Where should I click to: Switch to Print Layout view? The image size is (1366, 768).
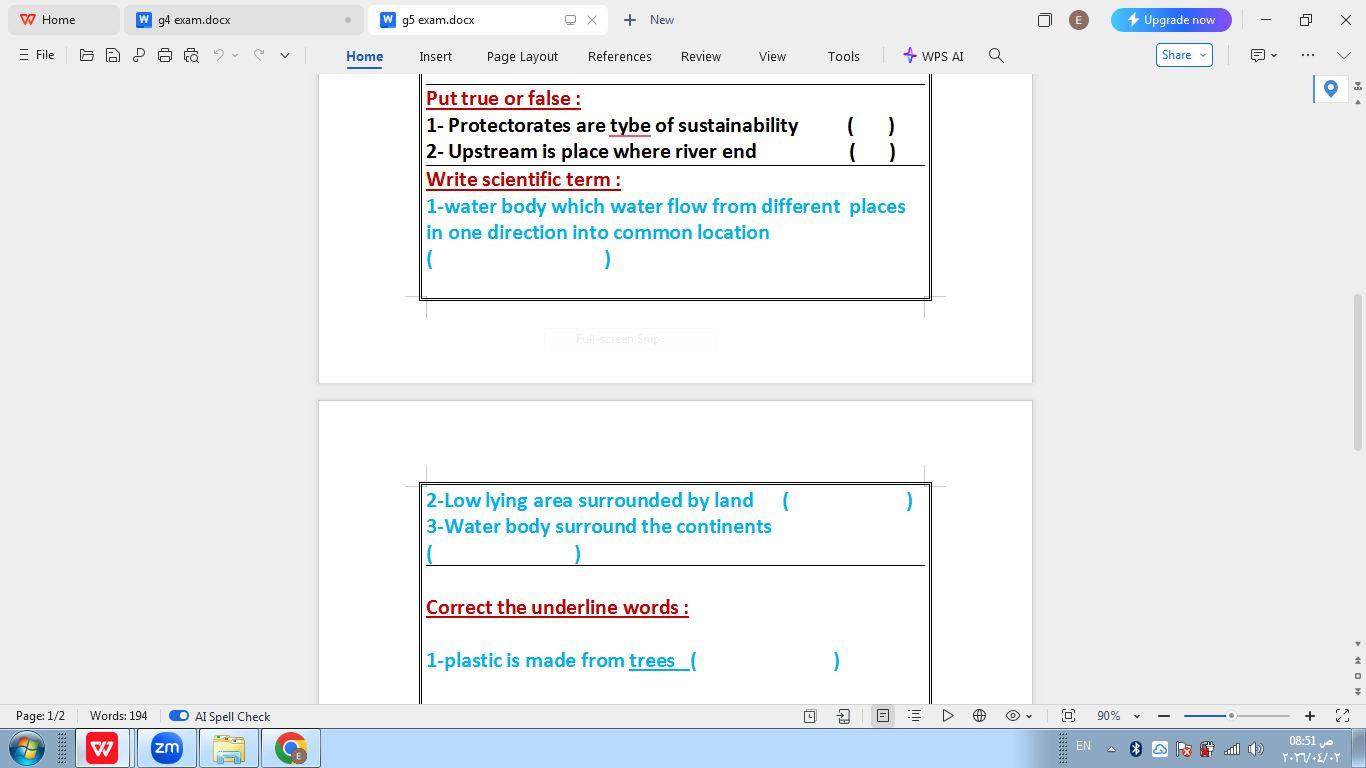(882, 716)
